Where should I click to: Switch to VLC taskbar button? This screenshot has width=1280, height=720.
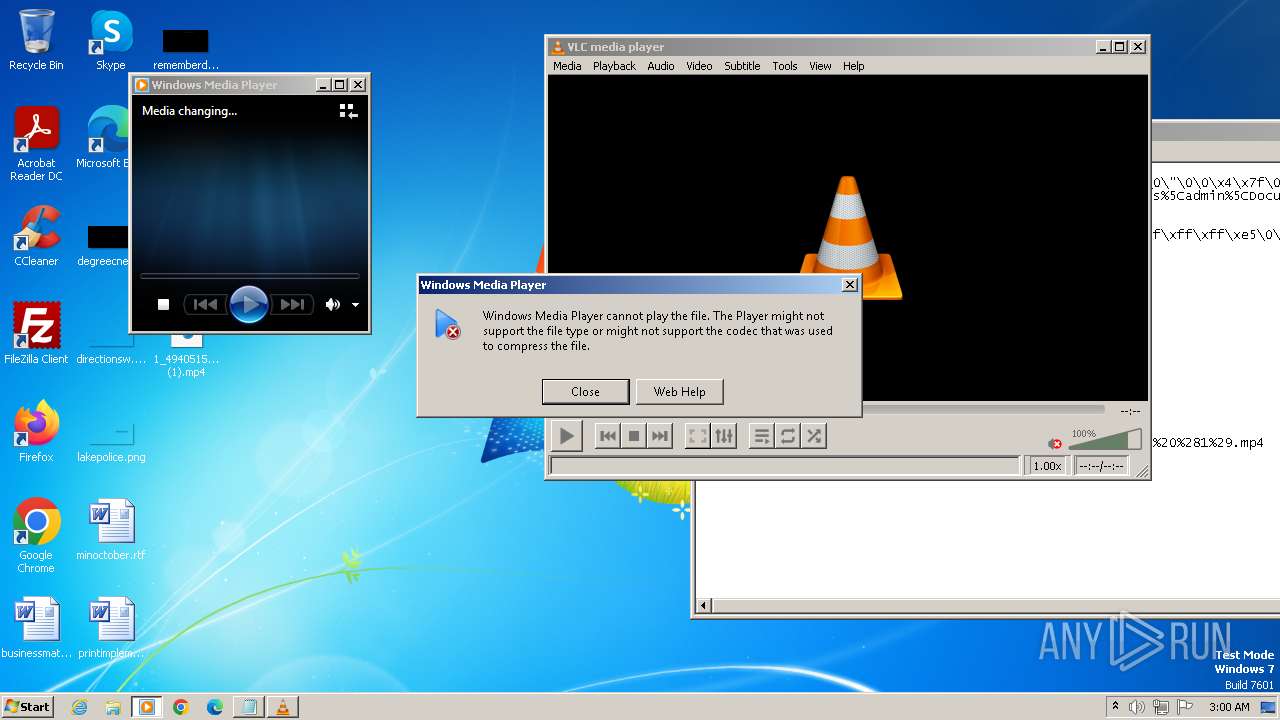(282, 707)
